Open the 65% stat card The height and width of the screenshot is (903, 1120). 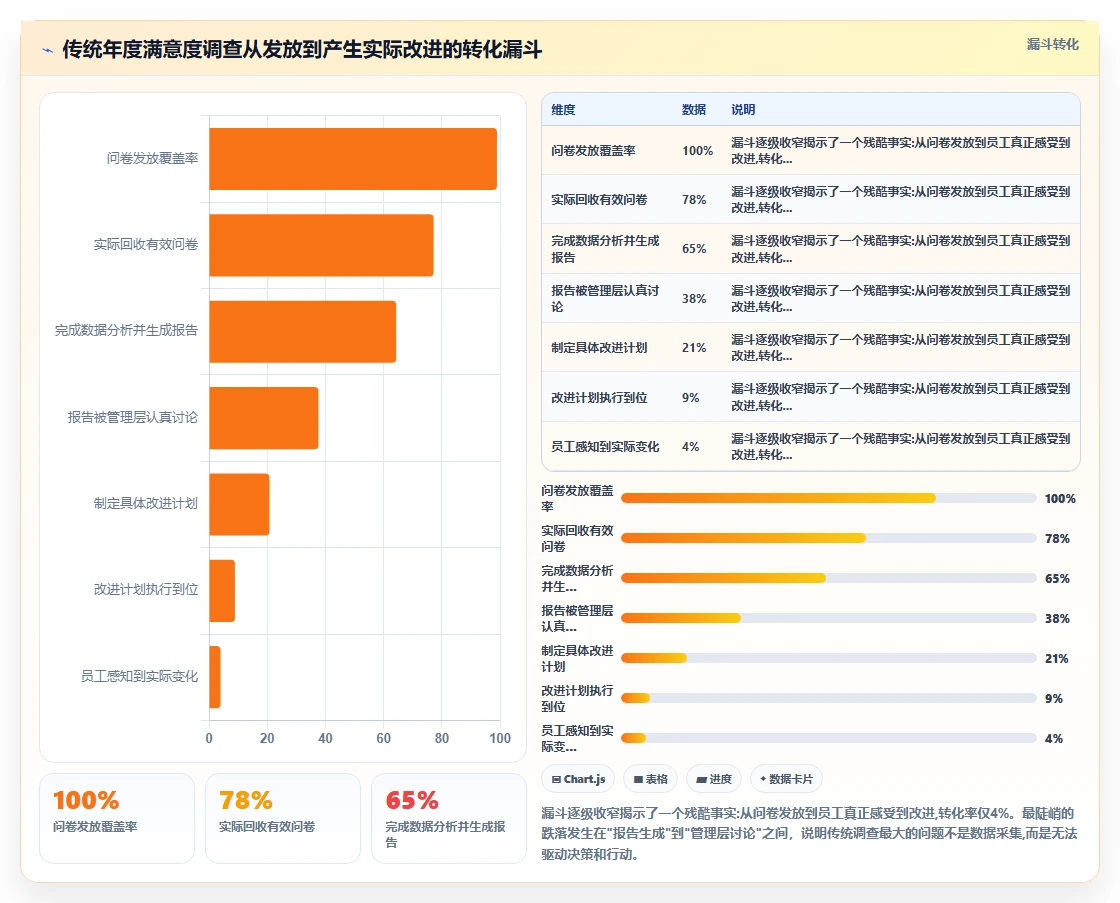(x=449, y=818)
